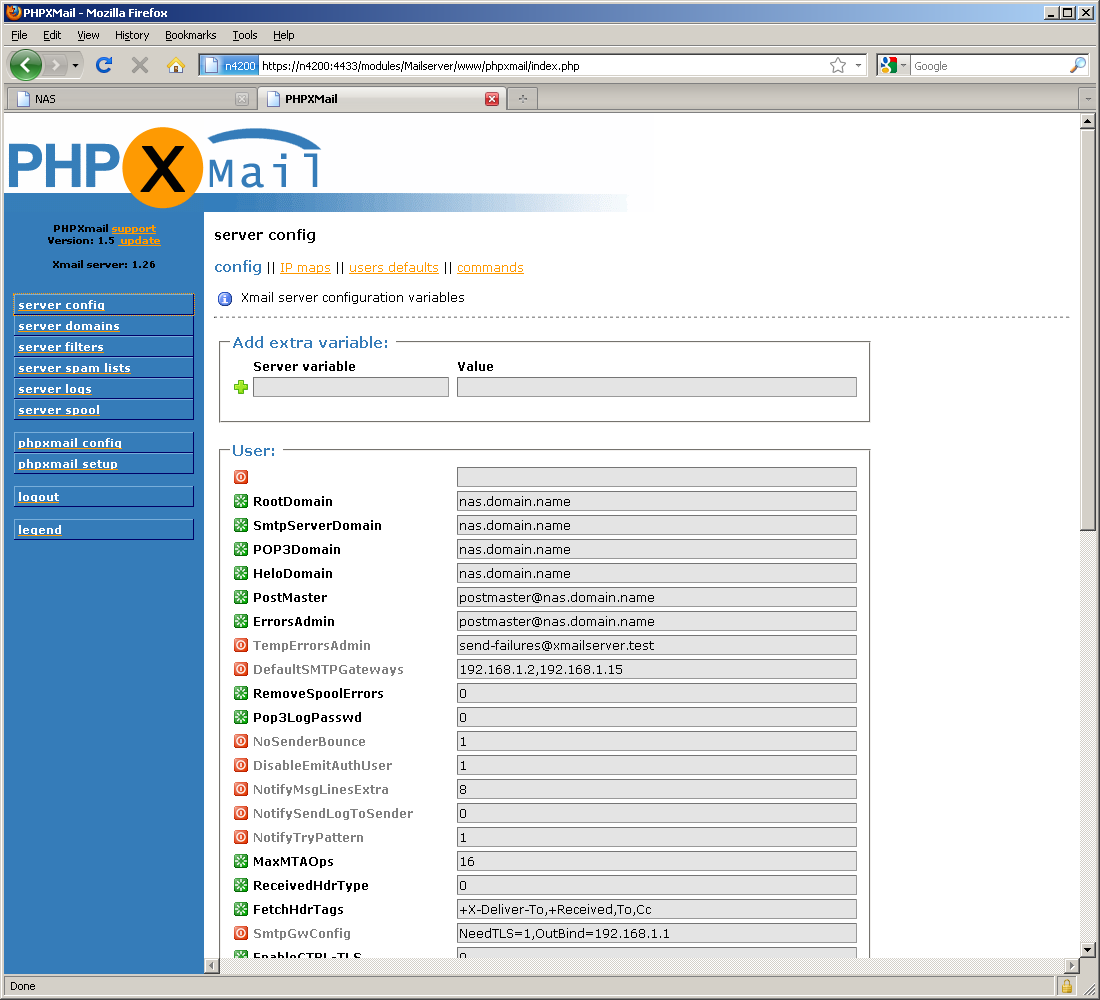Click the NoSenderBounce red icon
The height and width of the screenshot is (1000, 1100).
point(241,741)
